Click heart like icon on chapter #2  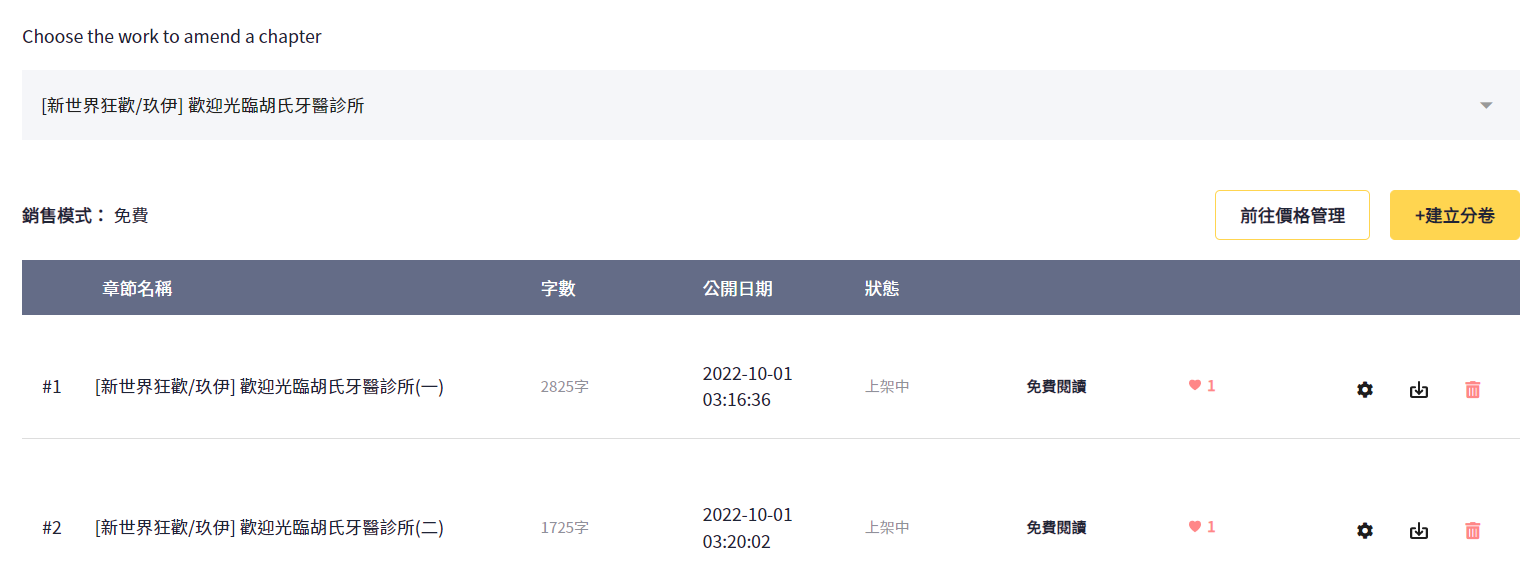pyautogui.click(x=1194, y=526)
